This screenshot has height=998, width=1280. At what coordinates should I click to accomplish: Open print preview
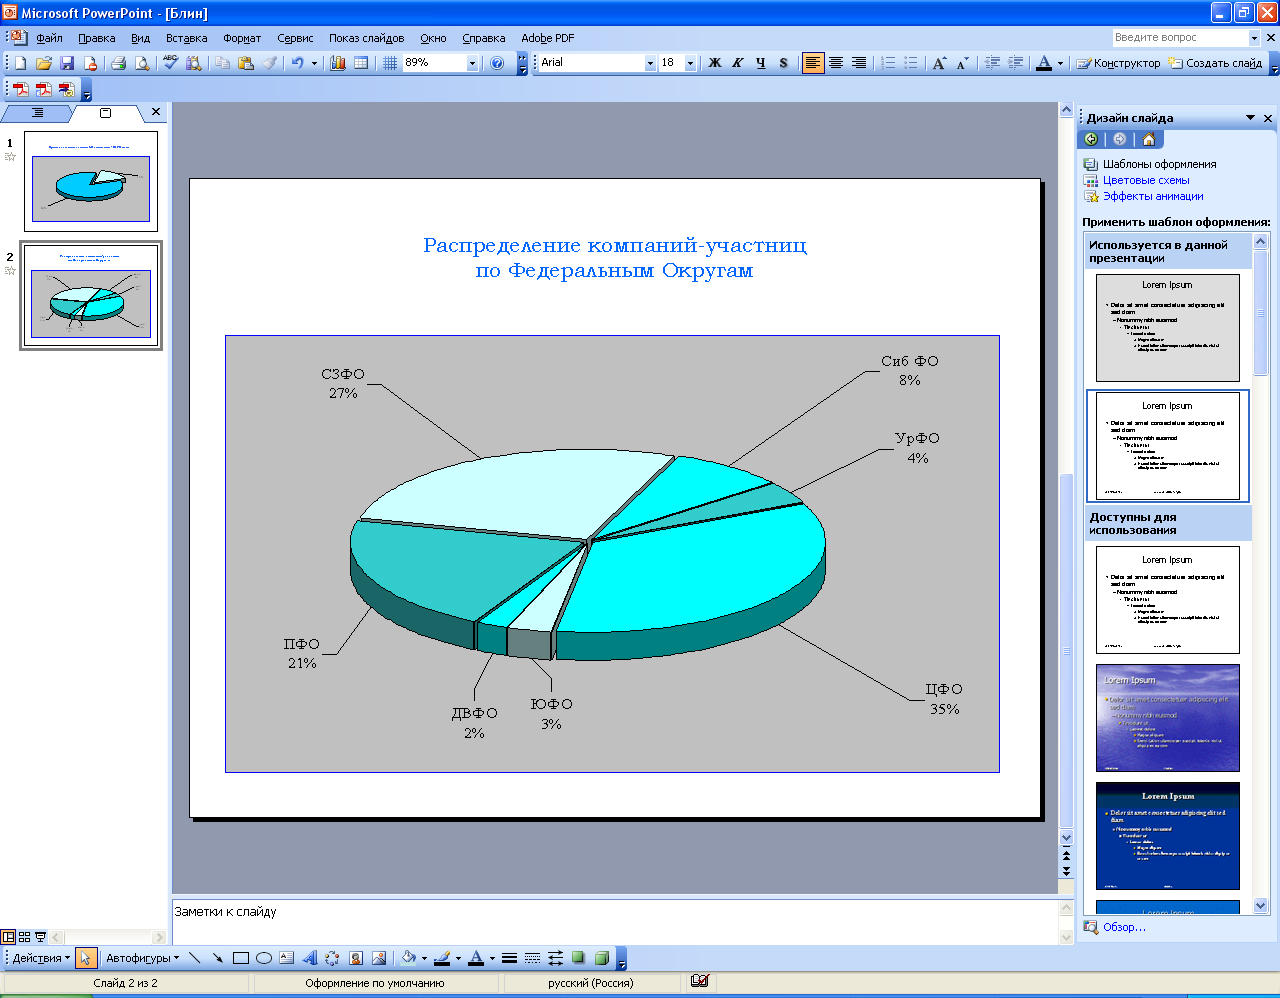[x=142, y=63]
